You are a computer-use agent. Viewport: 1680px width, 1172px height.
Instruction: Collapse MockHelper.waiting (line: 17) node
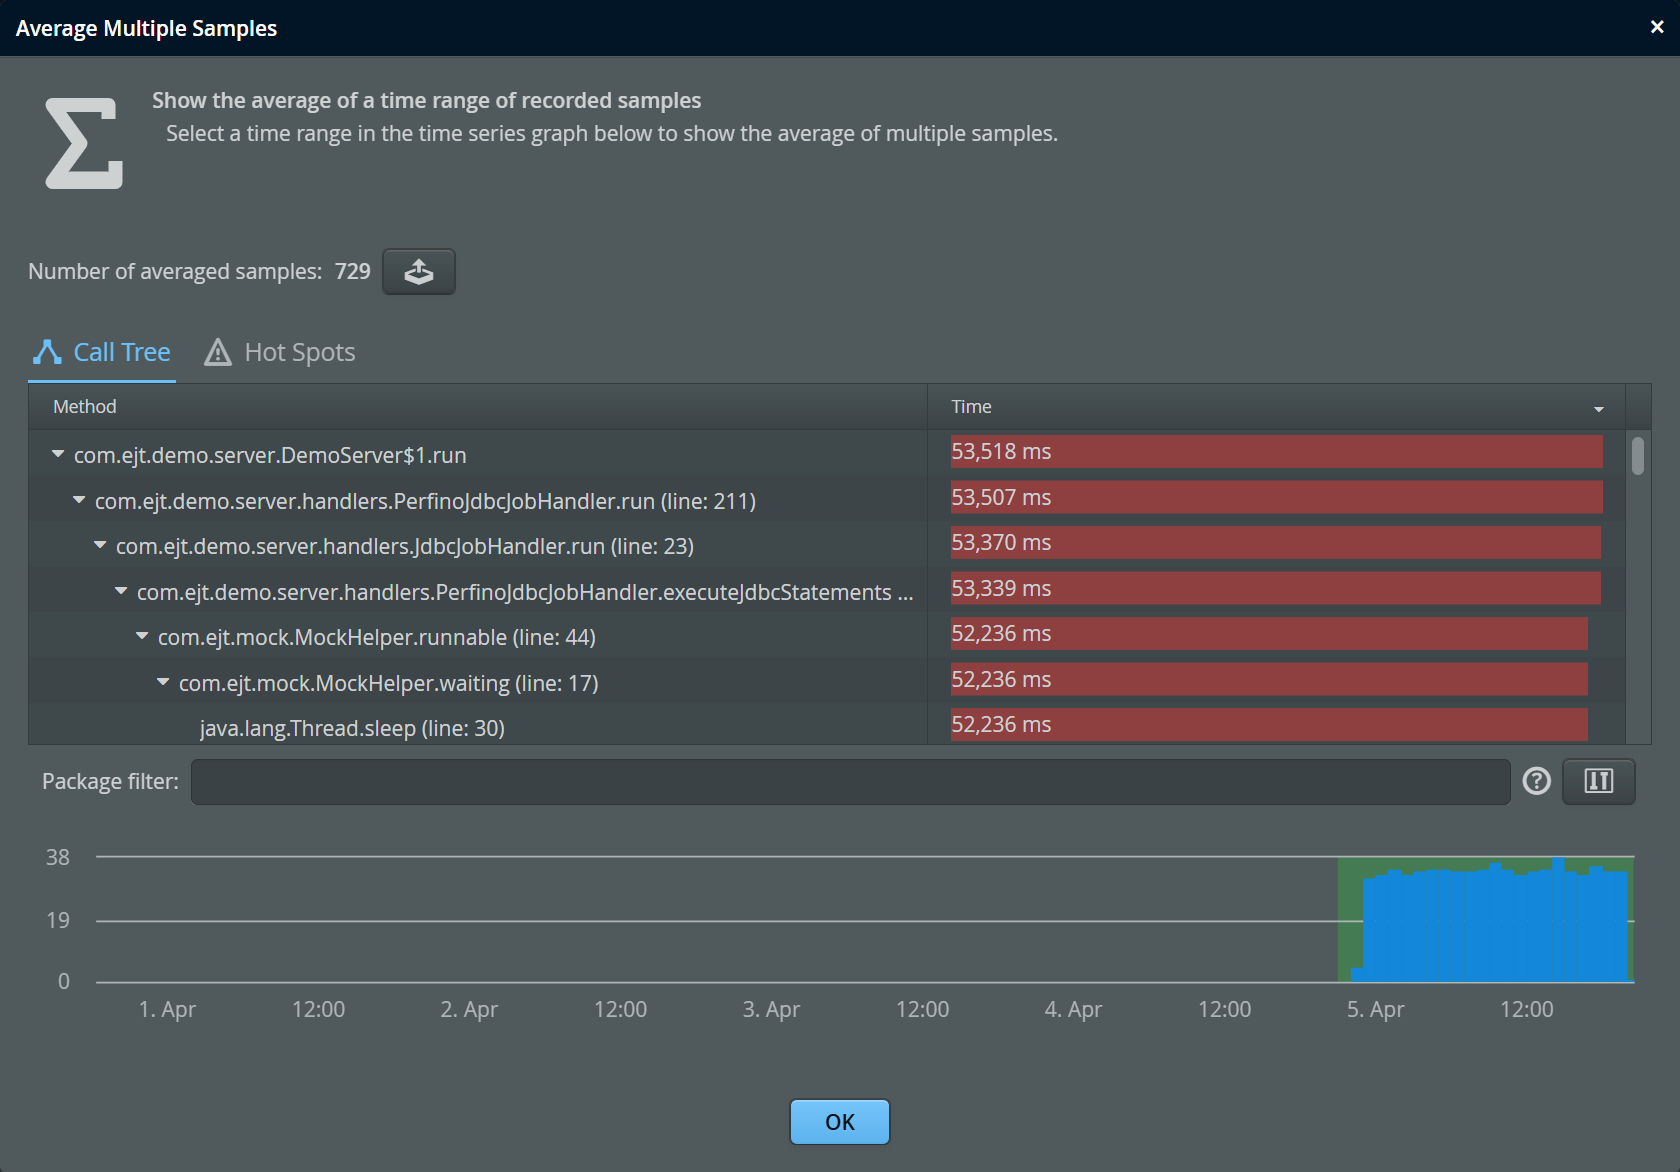[x=163, y=682]
